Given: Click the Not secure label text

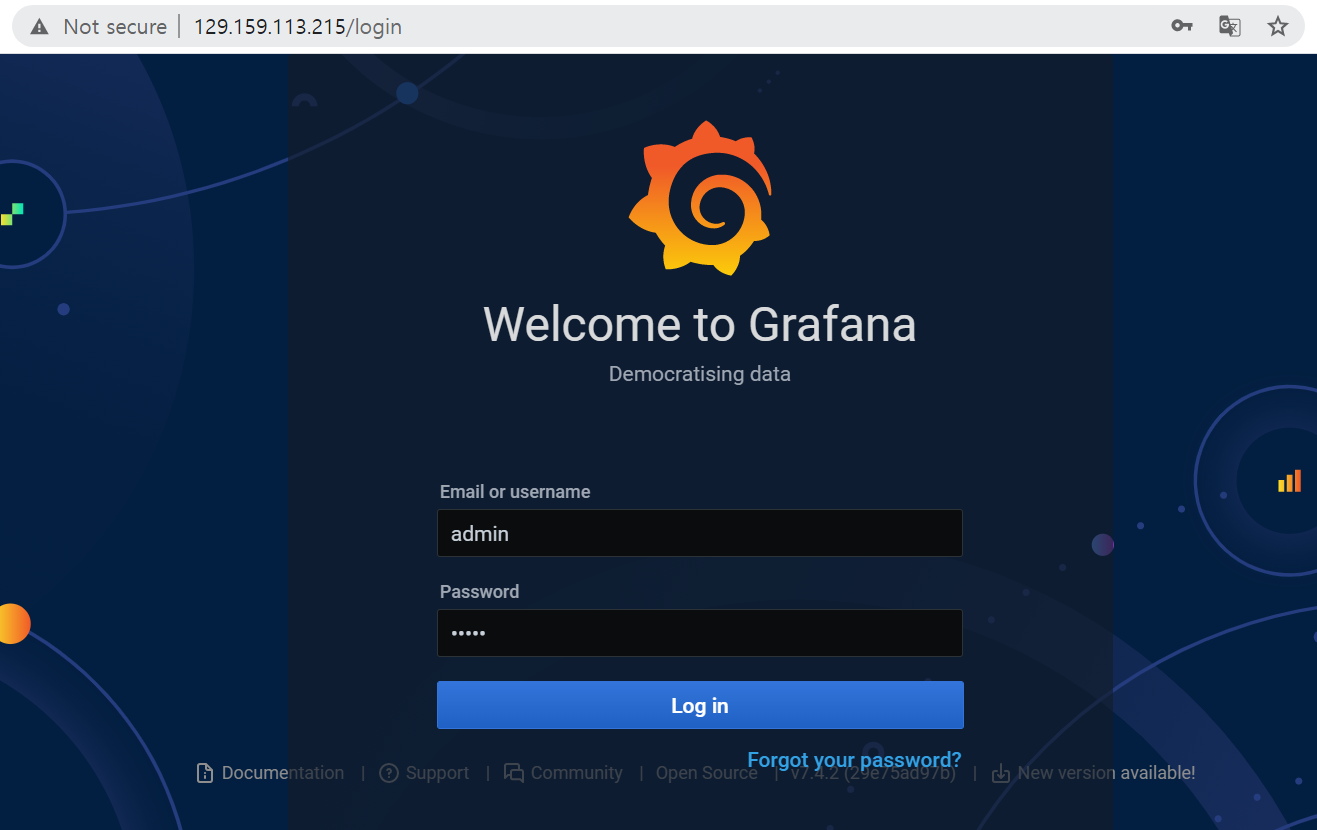Looking at the screenshot, I should [115, 27].
